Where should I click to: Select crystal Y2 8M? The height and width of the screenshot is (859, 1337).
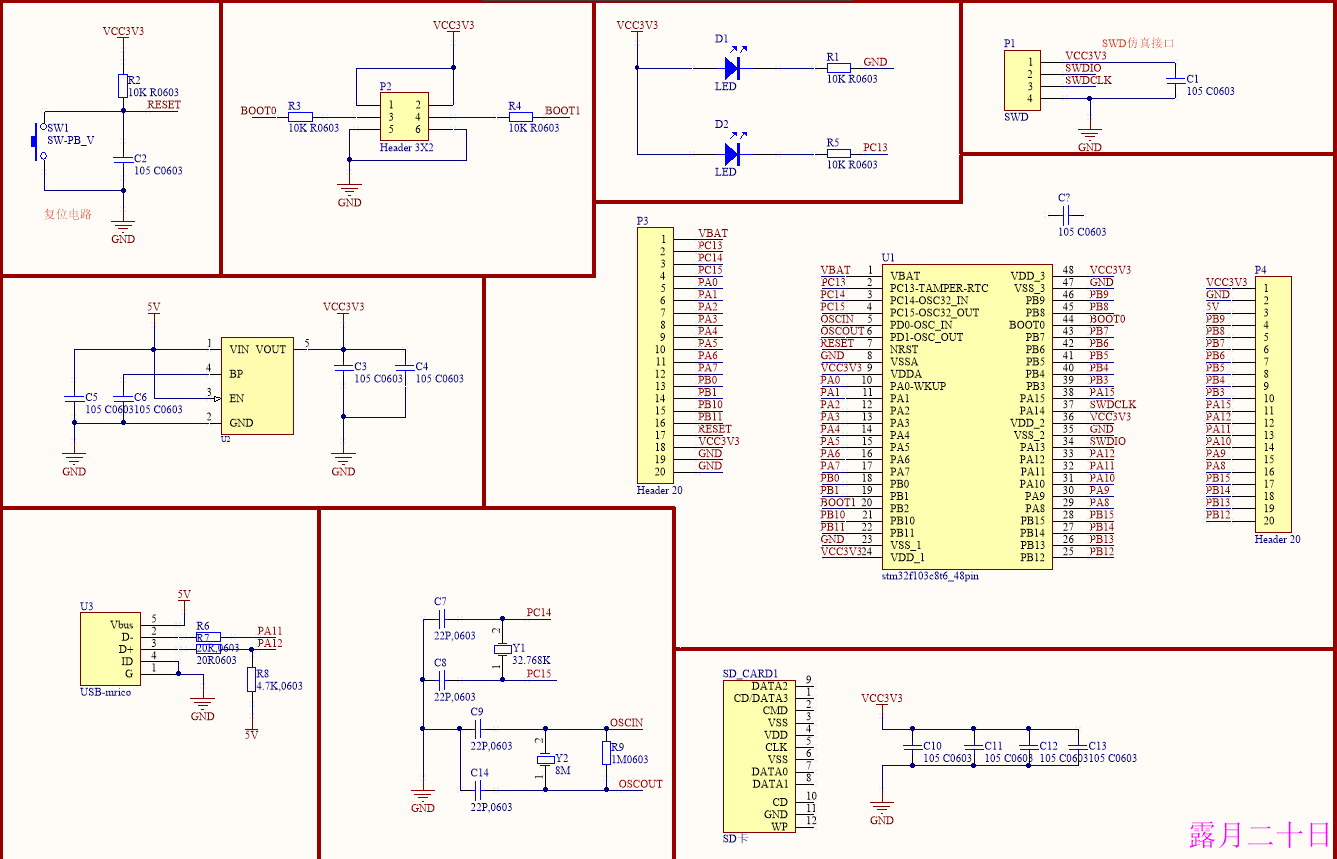545,759
